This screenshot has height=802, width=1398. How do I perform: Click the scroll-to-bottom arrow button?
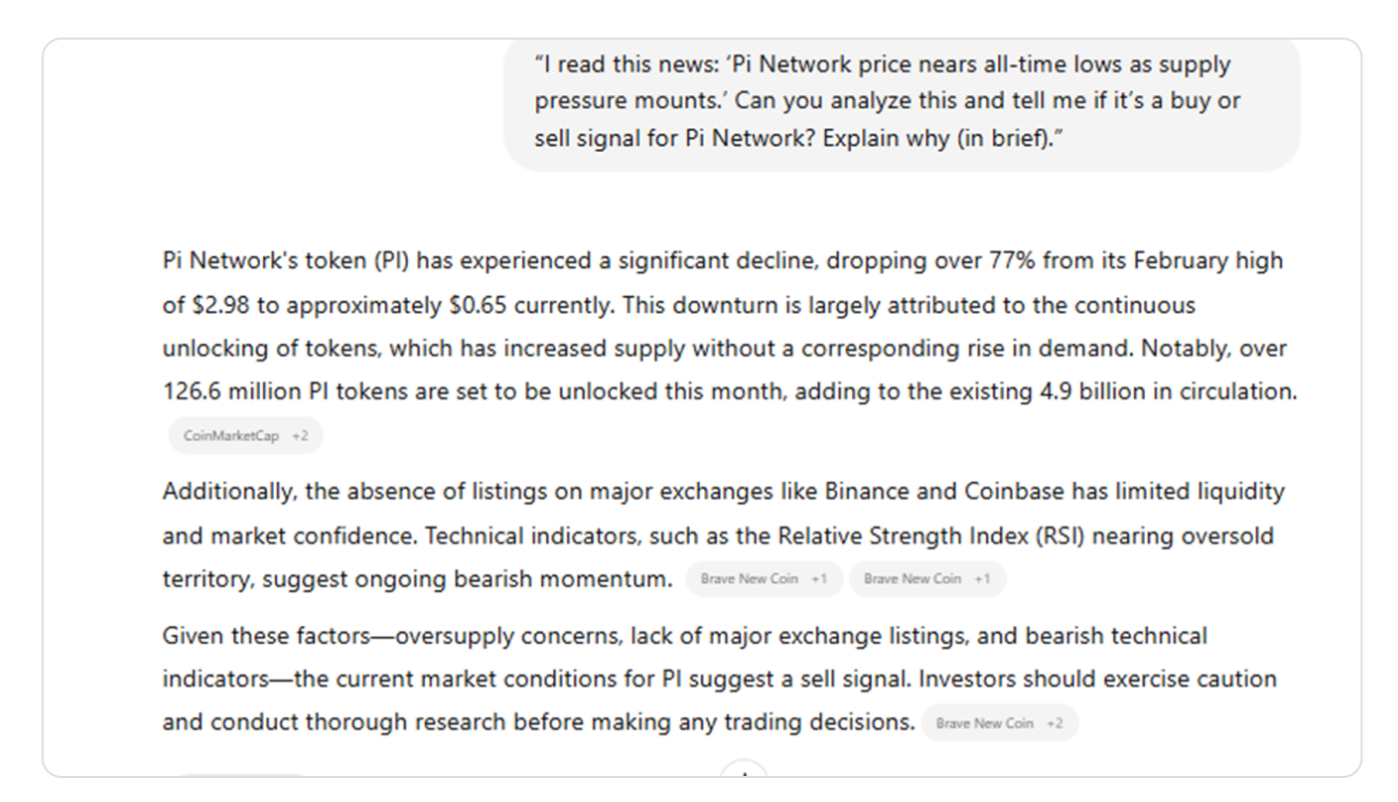tap(743, 771)
